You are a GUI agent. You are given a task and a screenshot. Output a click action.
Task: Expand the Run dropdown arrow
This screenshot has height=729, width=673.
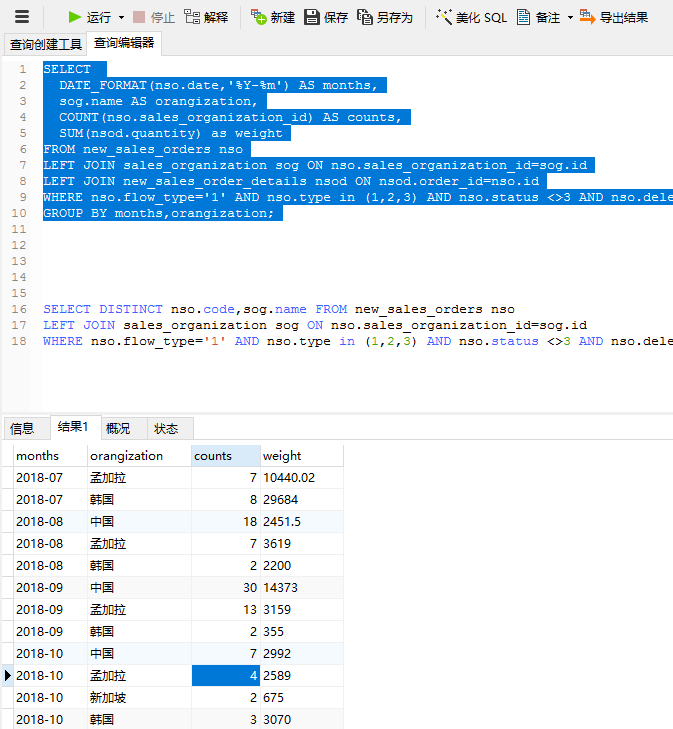122,17
